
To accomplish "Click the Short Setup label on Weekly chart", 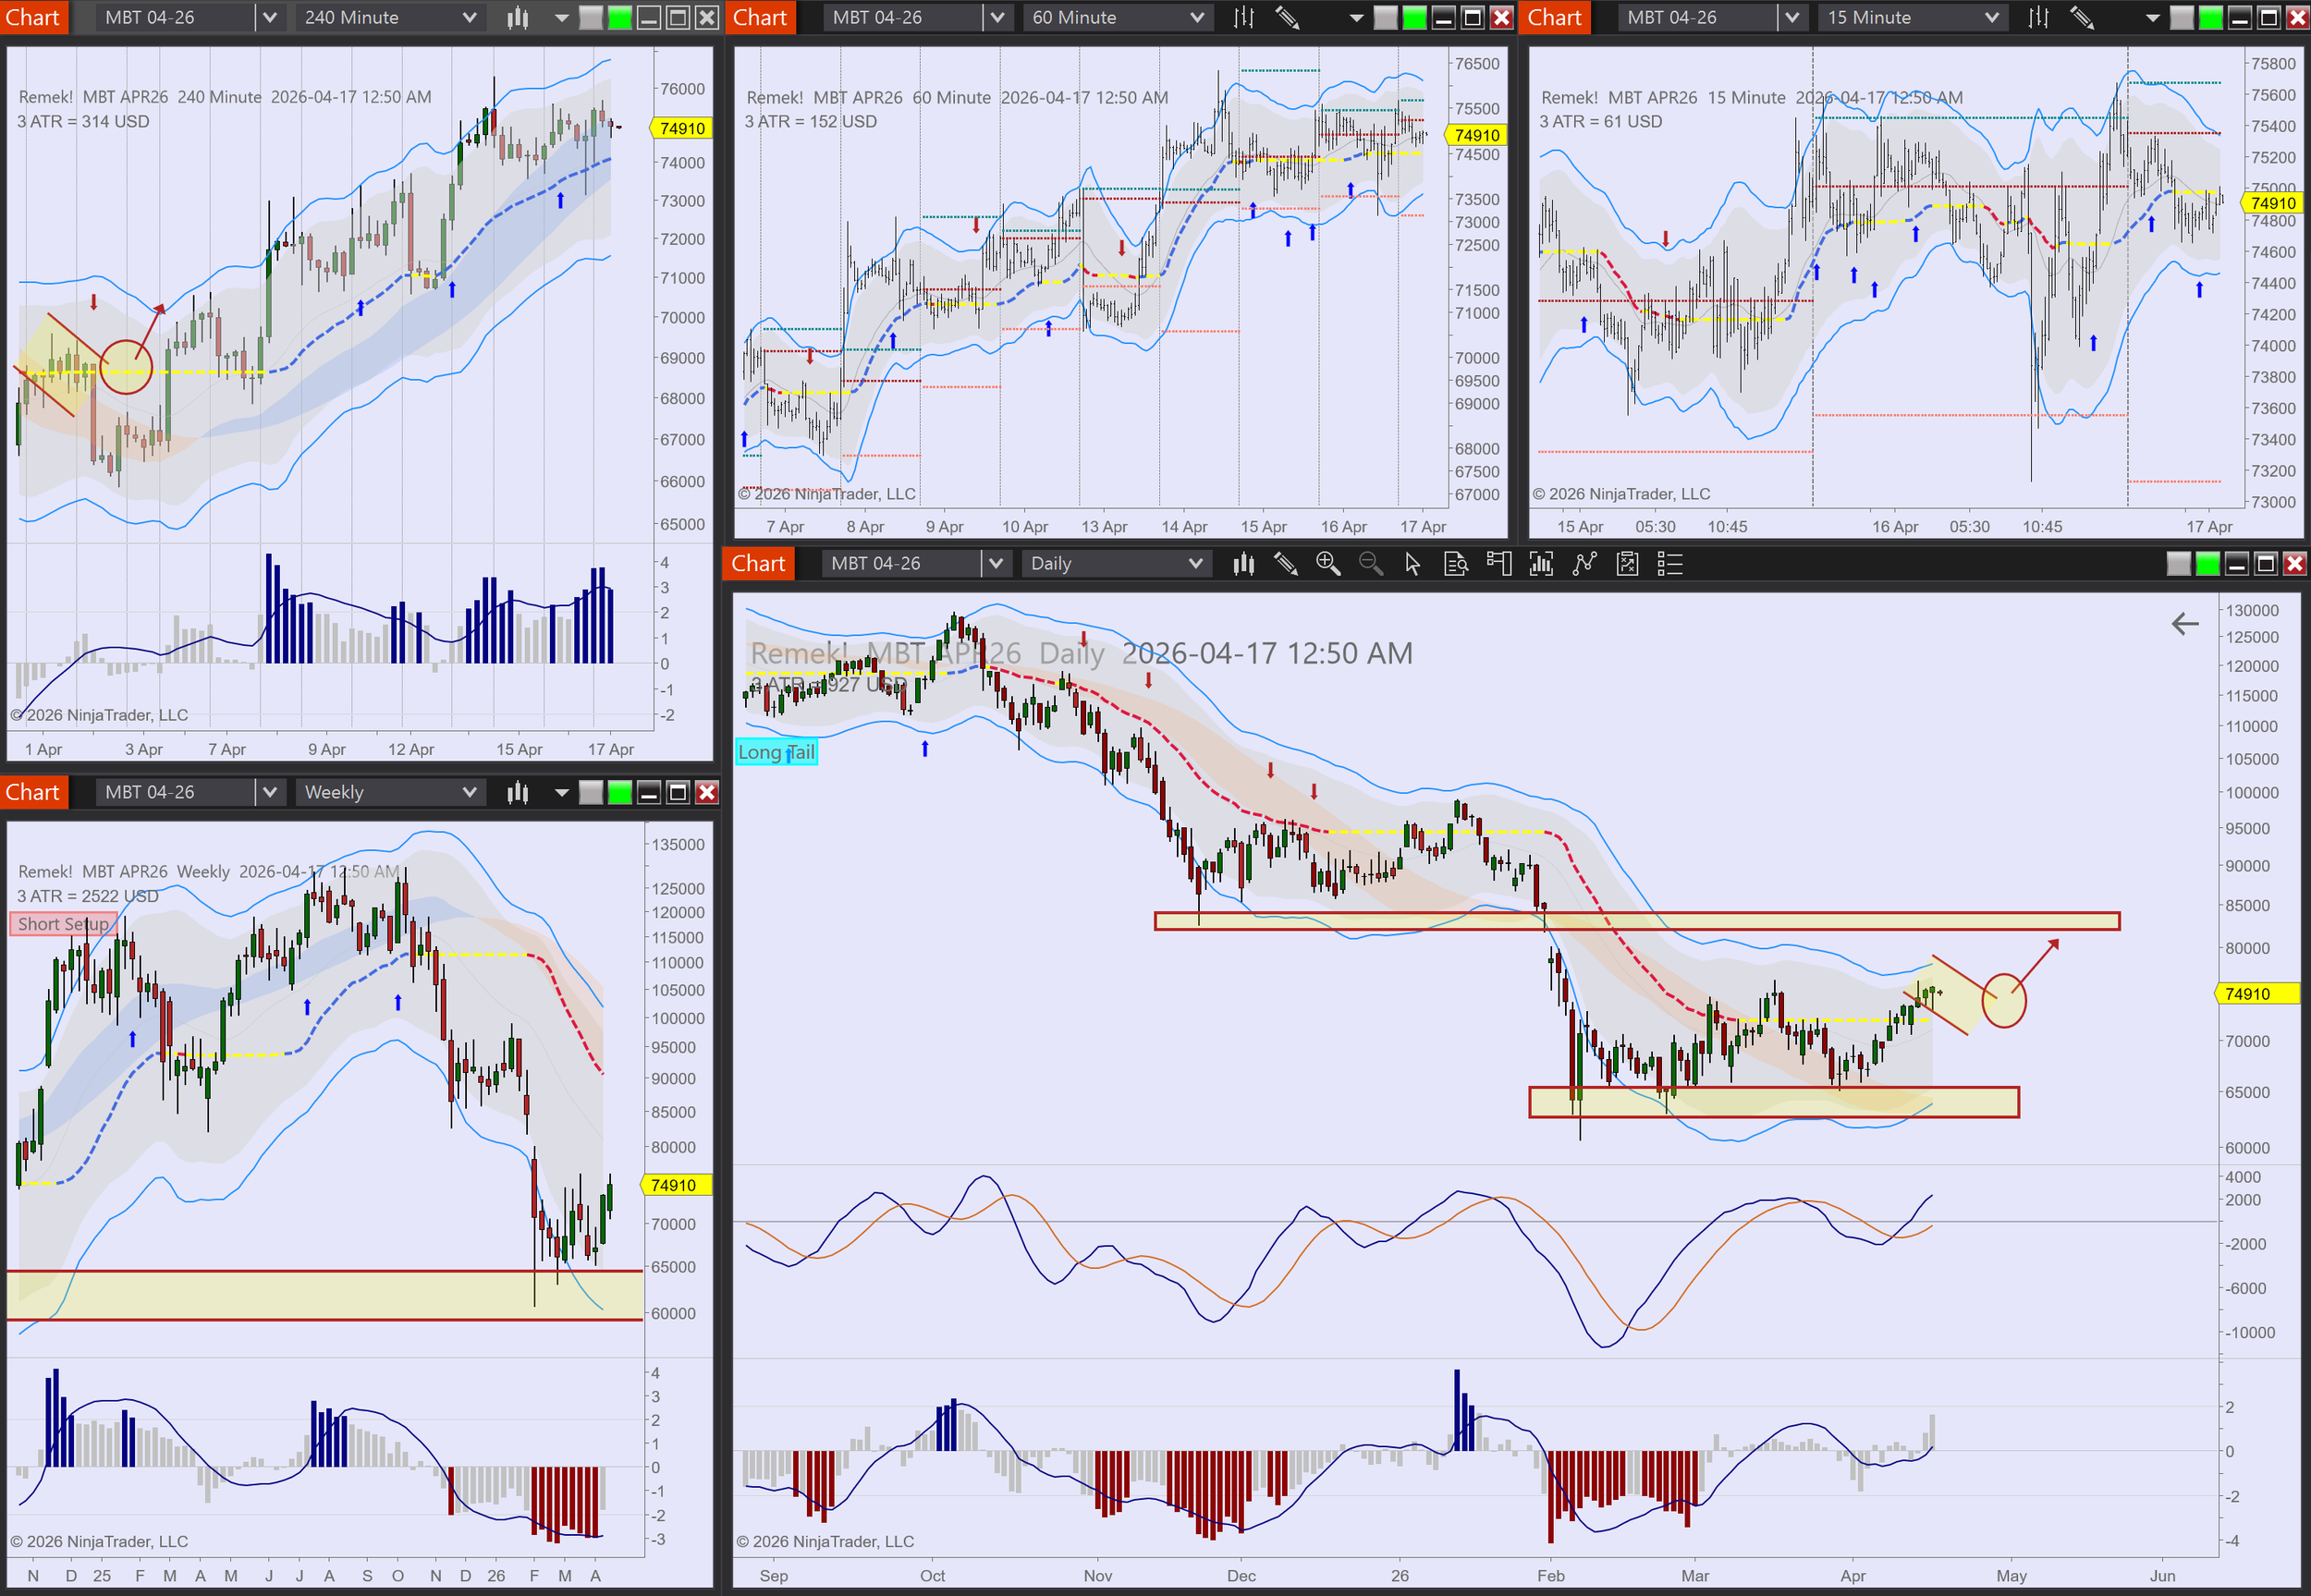I will 62,924.
